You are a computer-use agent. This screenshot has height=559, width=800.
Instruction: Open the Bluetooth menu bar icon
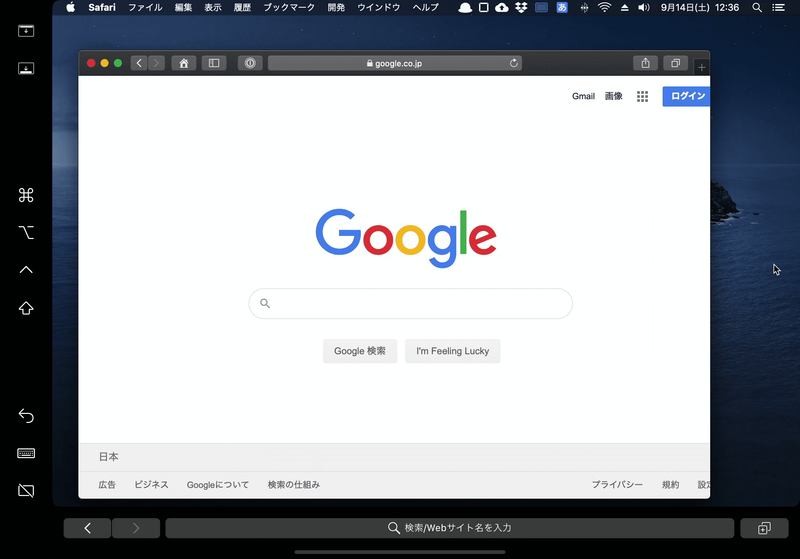pyautogui.click(x=584, y=8)
